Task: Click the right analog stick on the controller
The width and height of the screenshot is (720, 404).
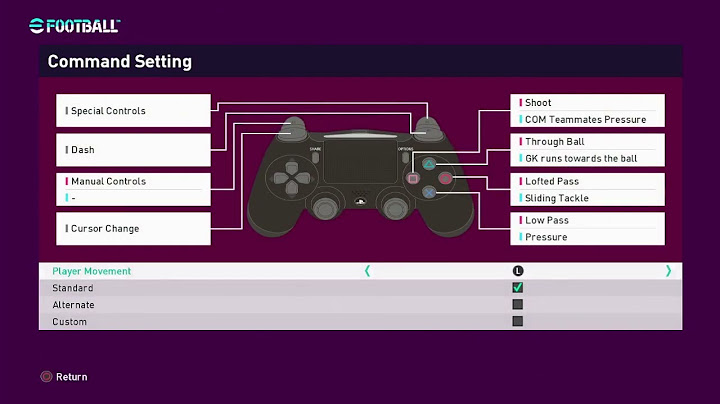Action: pyautogui.click(x=394, y=208)
